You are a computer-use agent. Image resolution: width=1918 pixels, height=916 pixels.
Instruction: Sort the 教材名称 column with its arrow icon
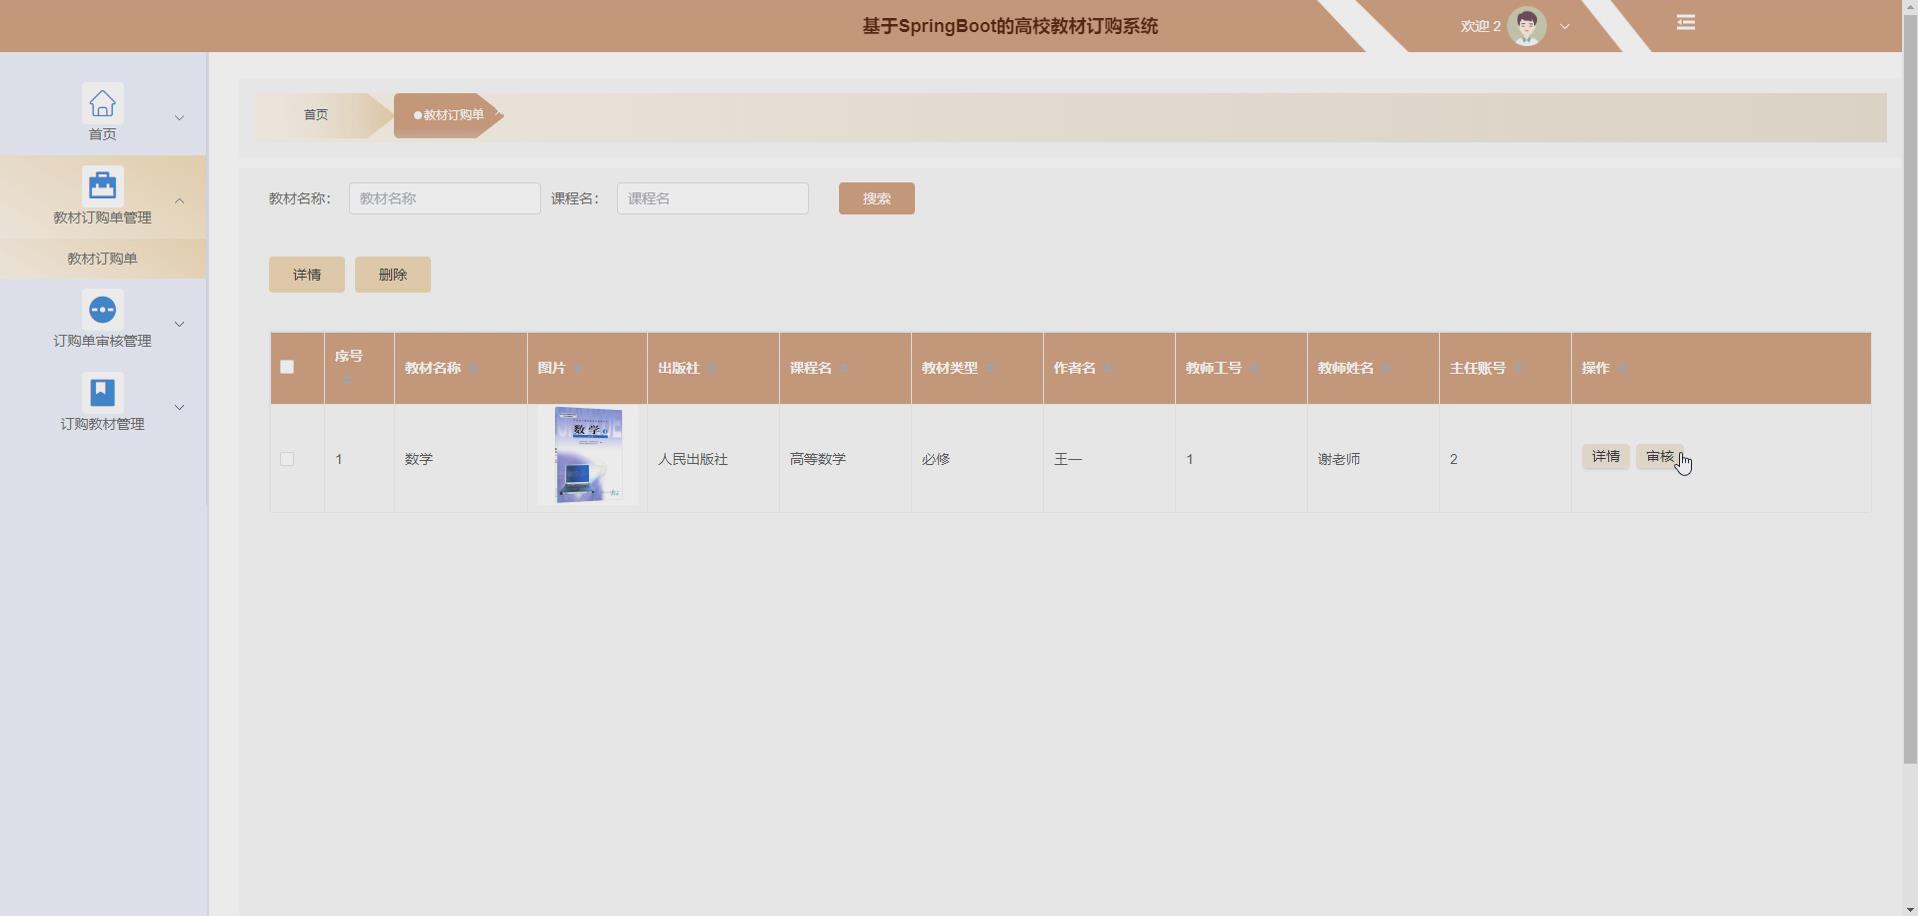(x=475, y=368)
